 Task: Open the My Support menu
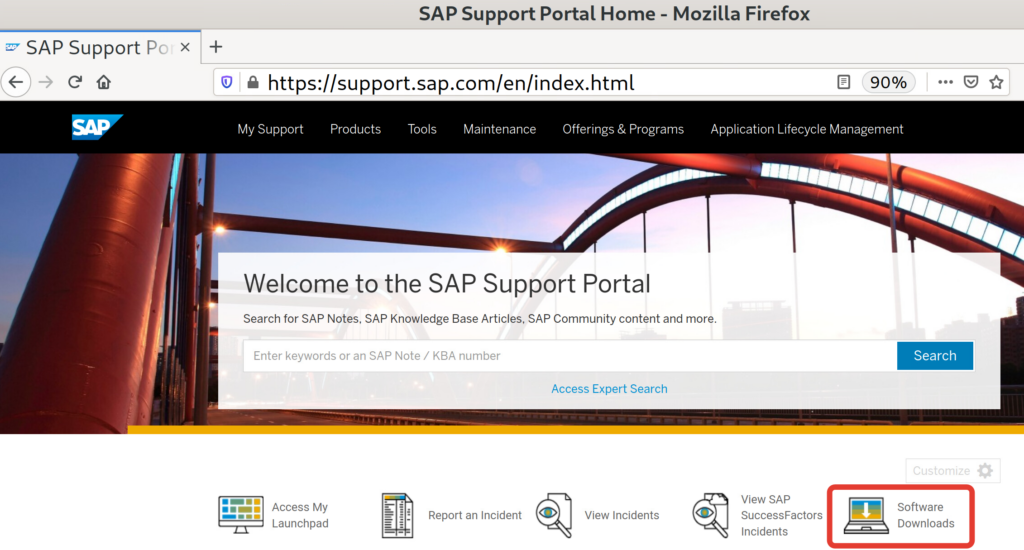coord(270,129)
